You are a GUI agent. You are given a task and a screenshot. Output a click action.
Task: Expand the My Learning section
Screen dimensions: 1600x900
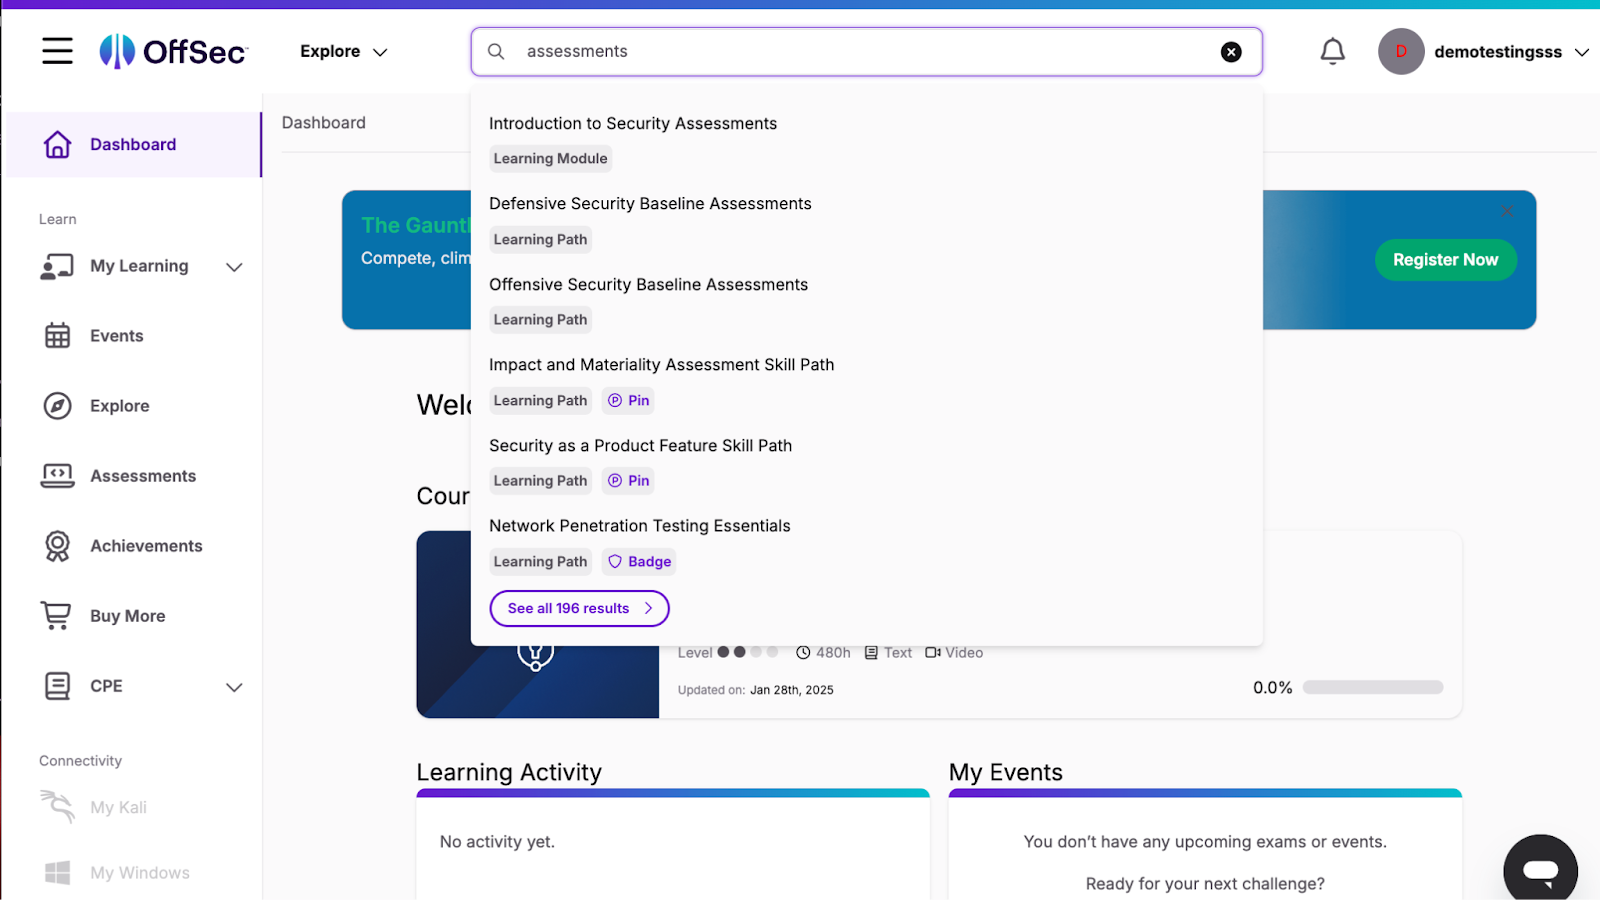point(234,267)
